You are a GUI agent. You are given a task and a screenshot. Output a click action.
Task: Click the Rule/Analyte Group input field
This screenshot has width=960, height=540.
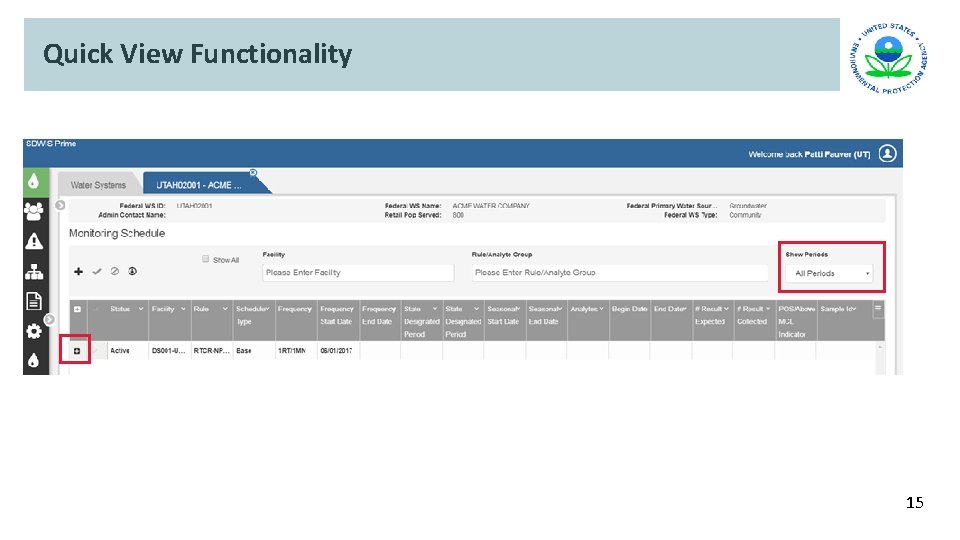(x=620, y=272)
